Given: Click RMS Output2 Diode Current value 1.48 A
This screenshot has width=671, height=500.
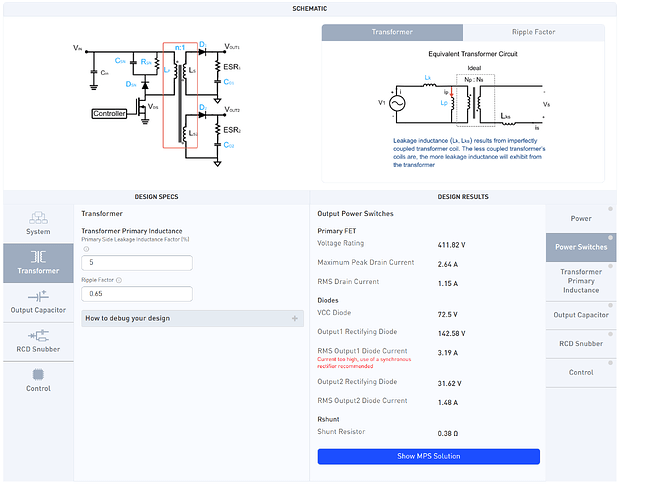Looking at the screenshot, I should pyautogui.click(x=448, y=403).
